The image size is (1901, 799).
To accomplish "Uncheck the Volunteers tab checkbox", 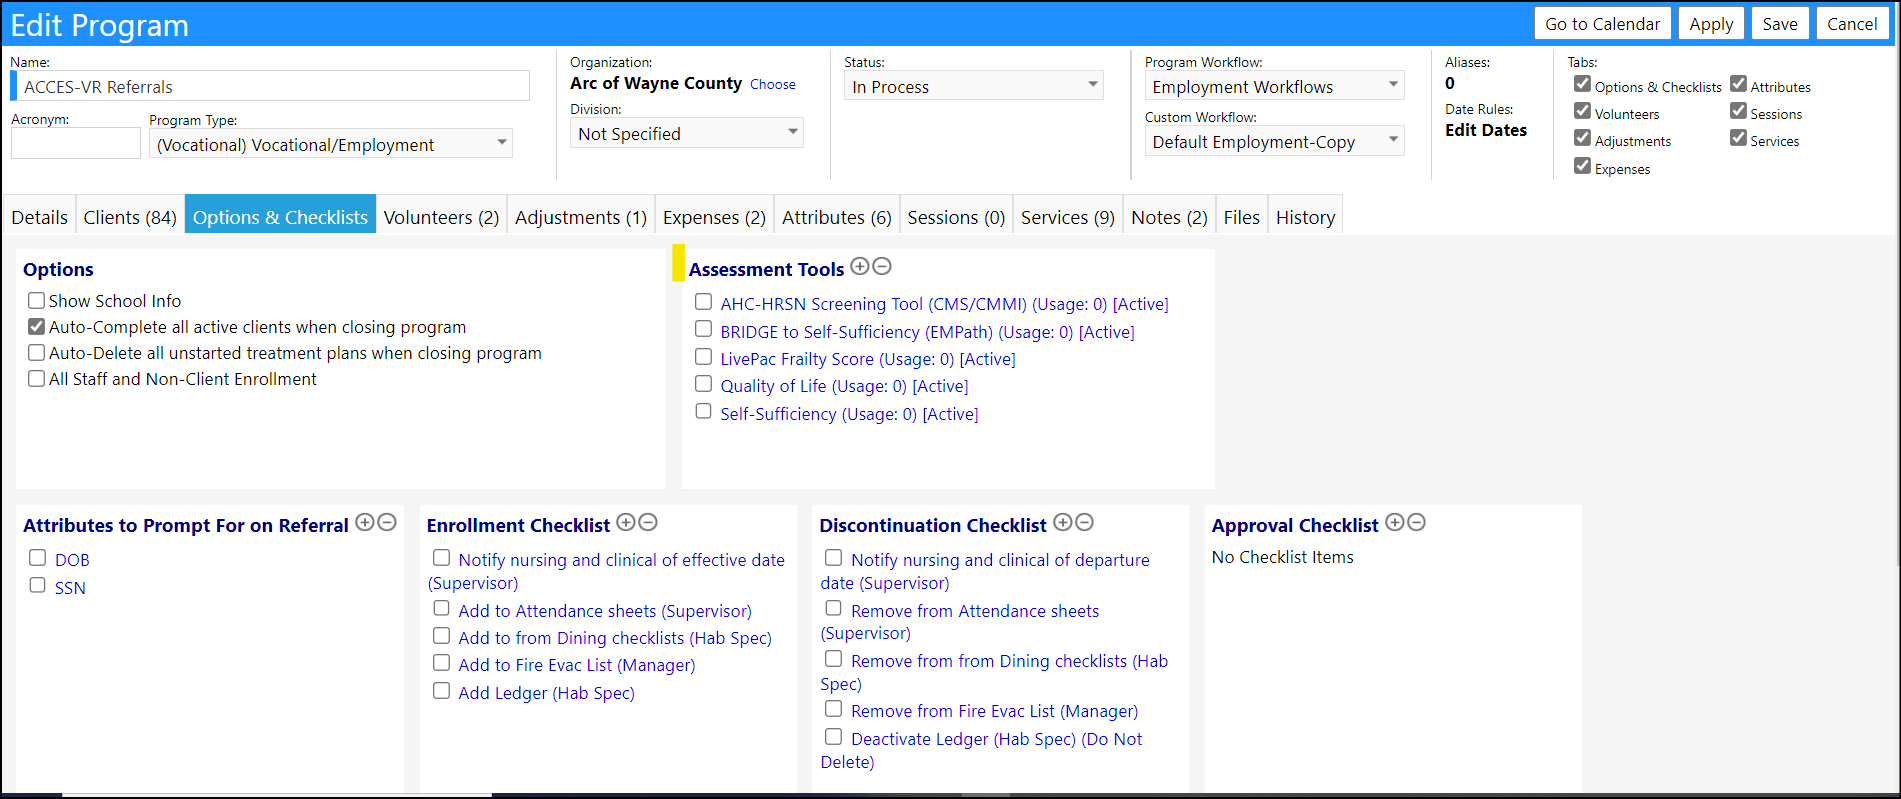I will (x=1582, y=111).
